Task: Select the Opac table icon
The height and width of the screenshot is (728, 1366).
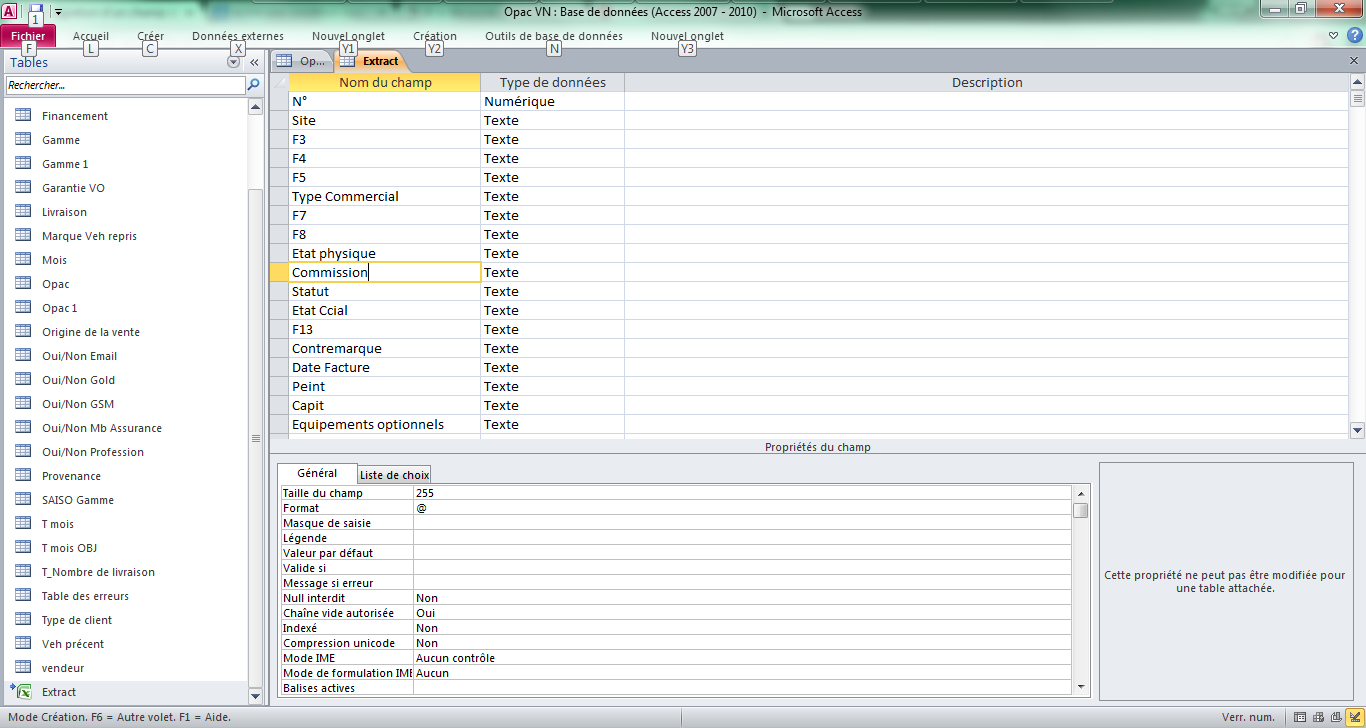Action: tap(23, 284)
